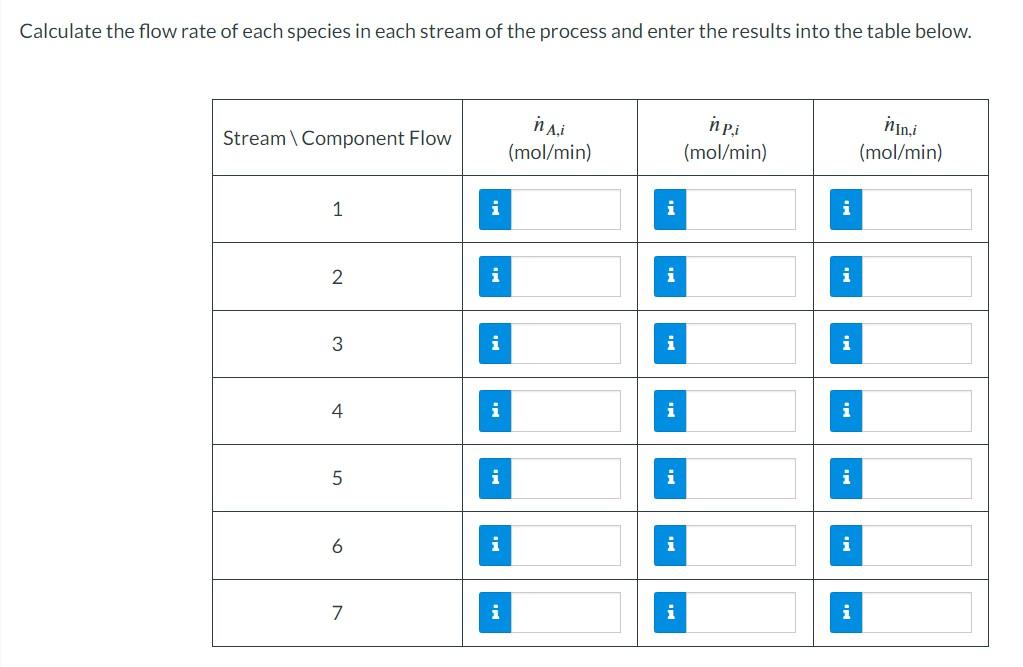Click the info icon for Stream 1 nIn column

[x=844, y=209]
